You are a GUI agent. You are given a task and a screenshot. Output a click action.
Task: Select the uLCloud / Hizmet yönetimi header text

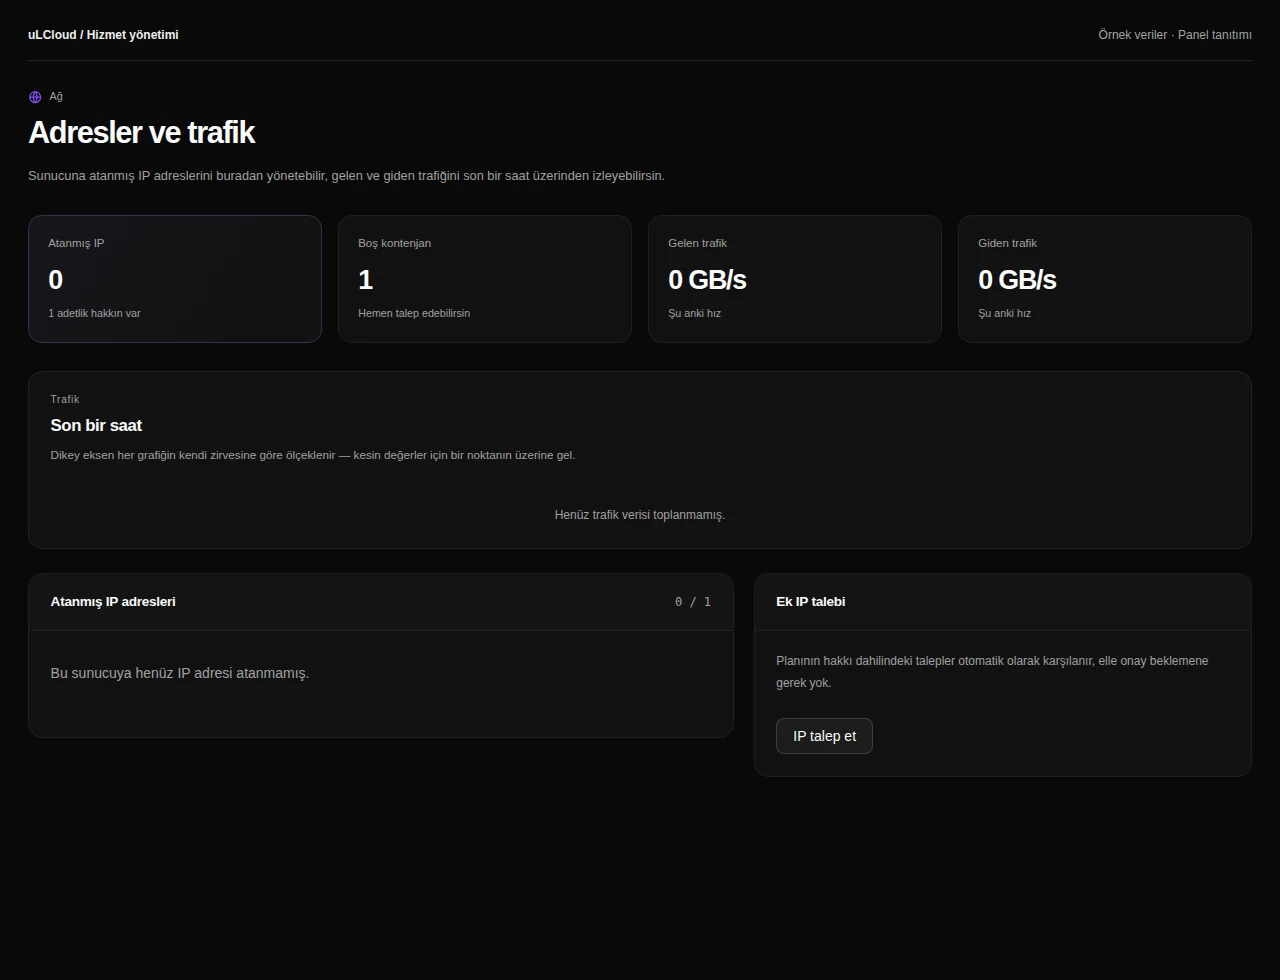pyautogui.click(x=103, y=35)
